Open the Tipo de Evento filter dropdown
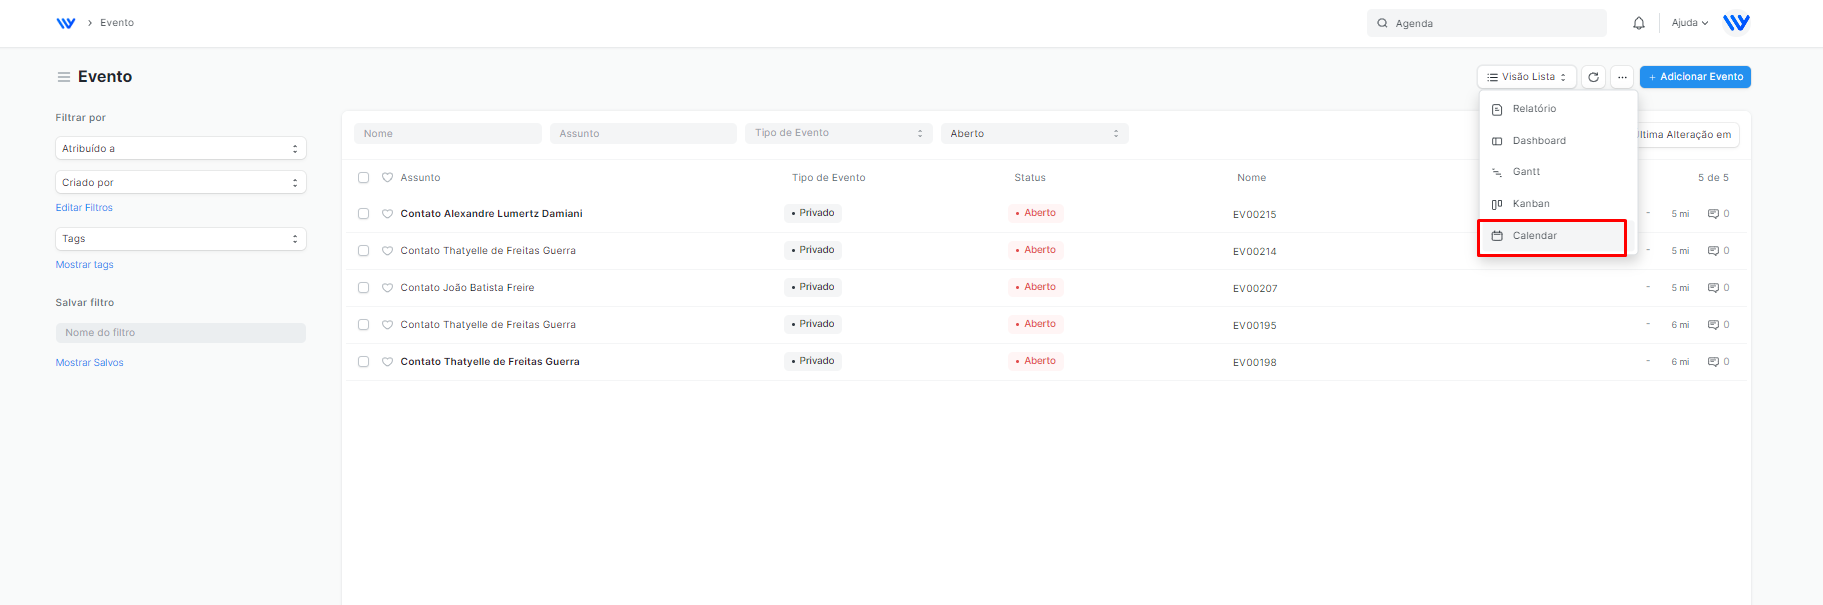Image resolution: width=1823 pixels, height=605 pixels. (x=838, y=133)
